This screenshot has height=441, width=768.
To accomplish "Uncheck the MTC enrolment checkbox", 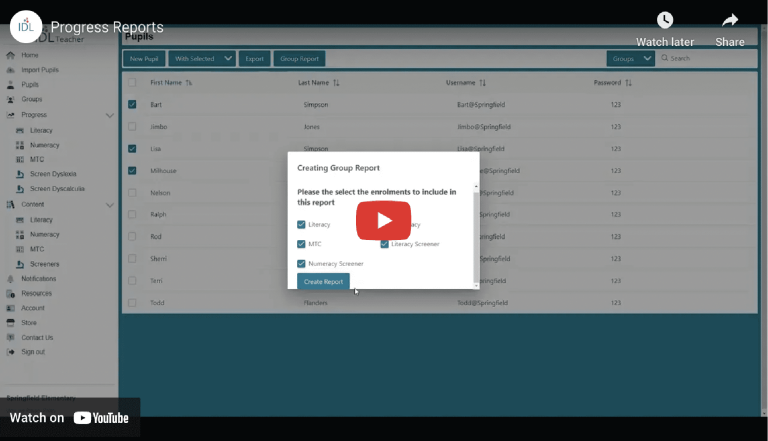I will click(301, 244).
